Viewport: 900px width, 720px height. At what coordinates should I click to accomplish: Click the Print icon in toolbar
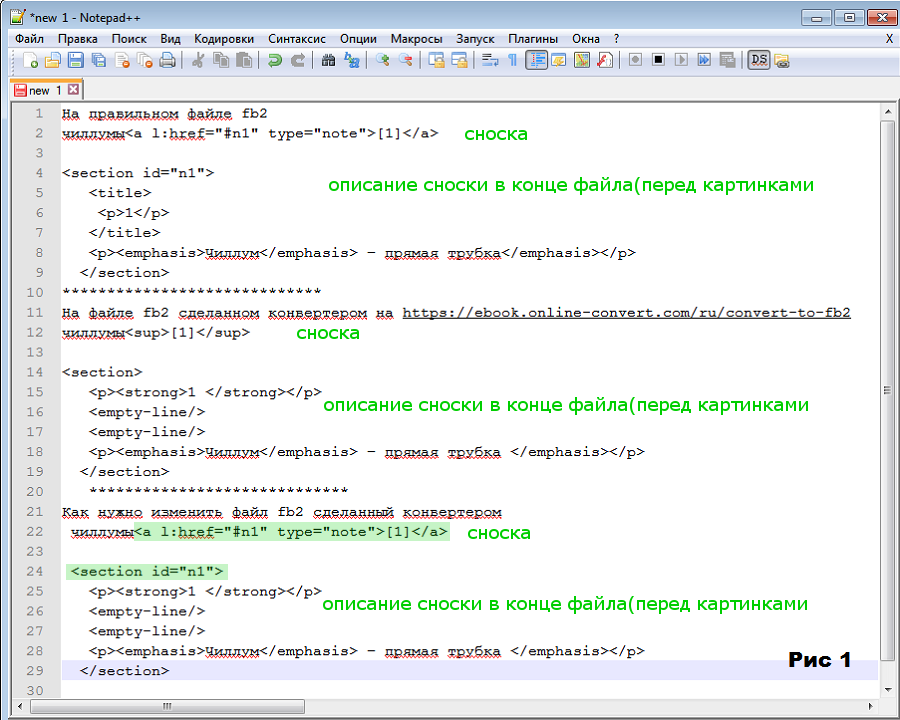coord(167,60)
